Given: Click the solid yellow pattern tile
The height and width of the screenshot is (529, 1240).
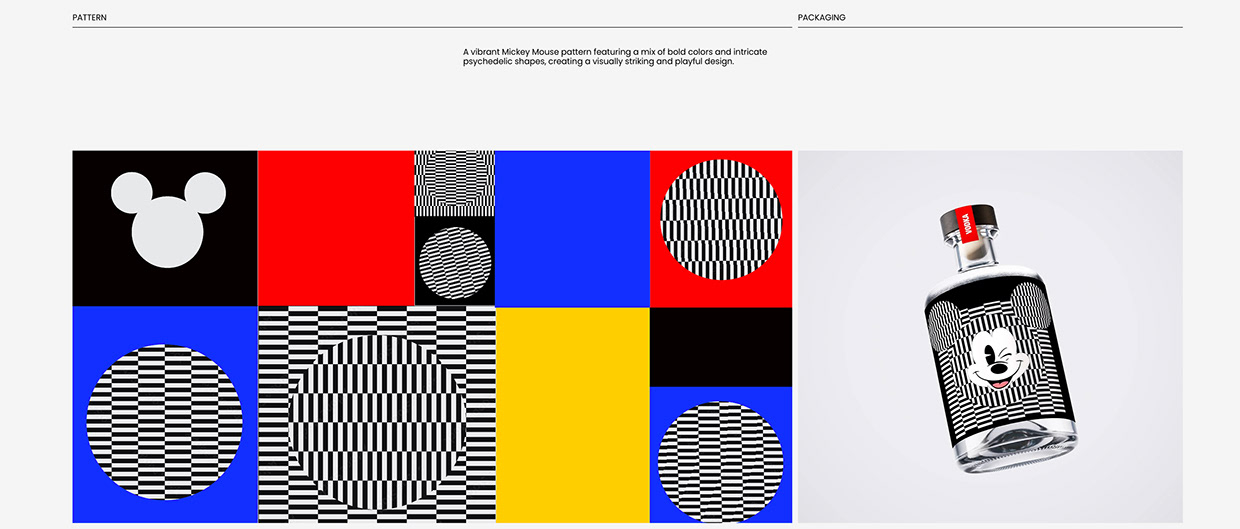Looking at the screenshot, I should point(572,415).
